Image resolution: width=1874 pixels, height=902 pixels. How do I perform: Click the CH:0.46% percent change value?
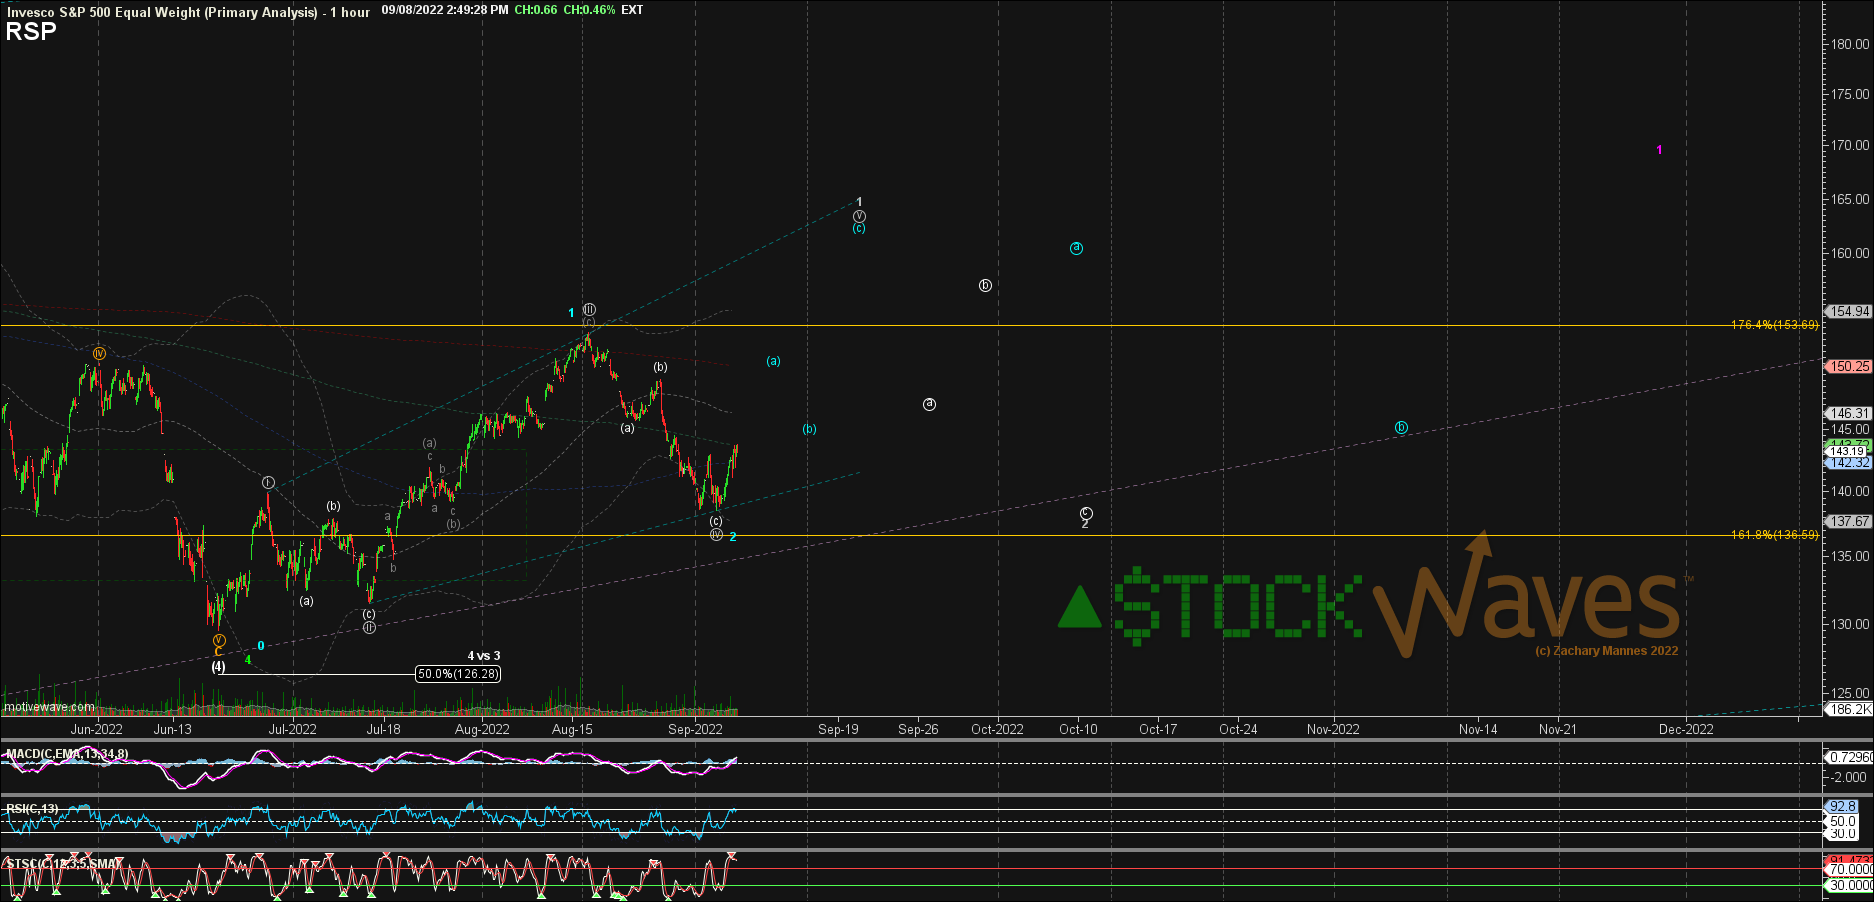coord(589,10)
